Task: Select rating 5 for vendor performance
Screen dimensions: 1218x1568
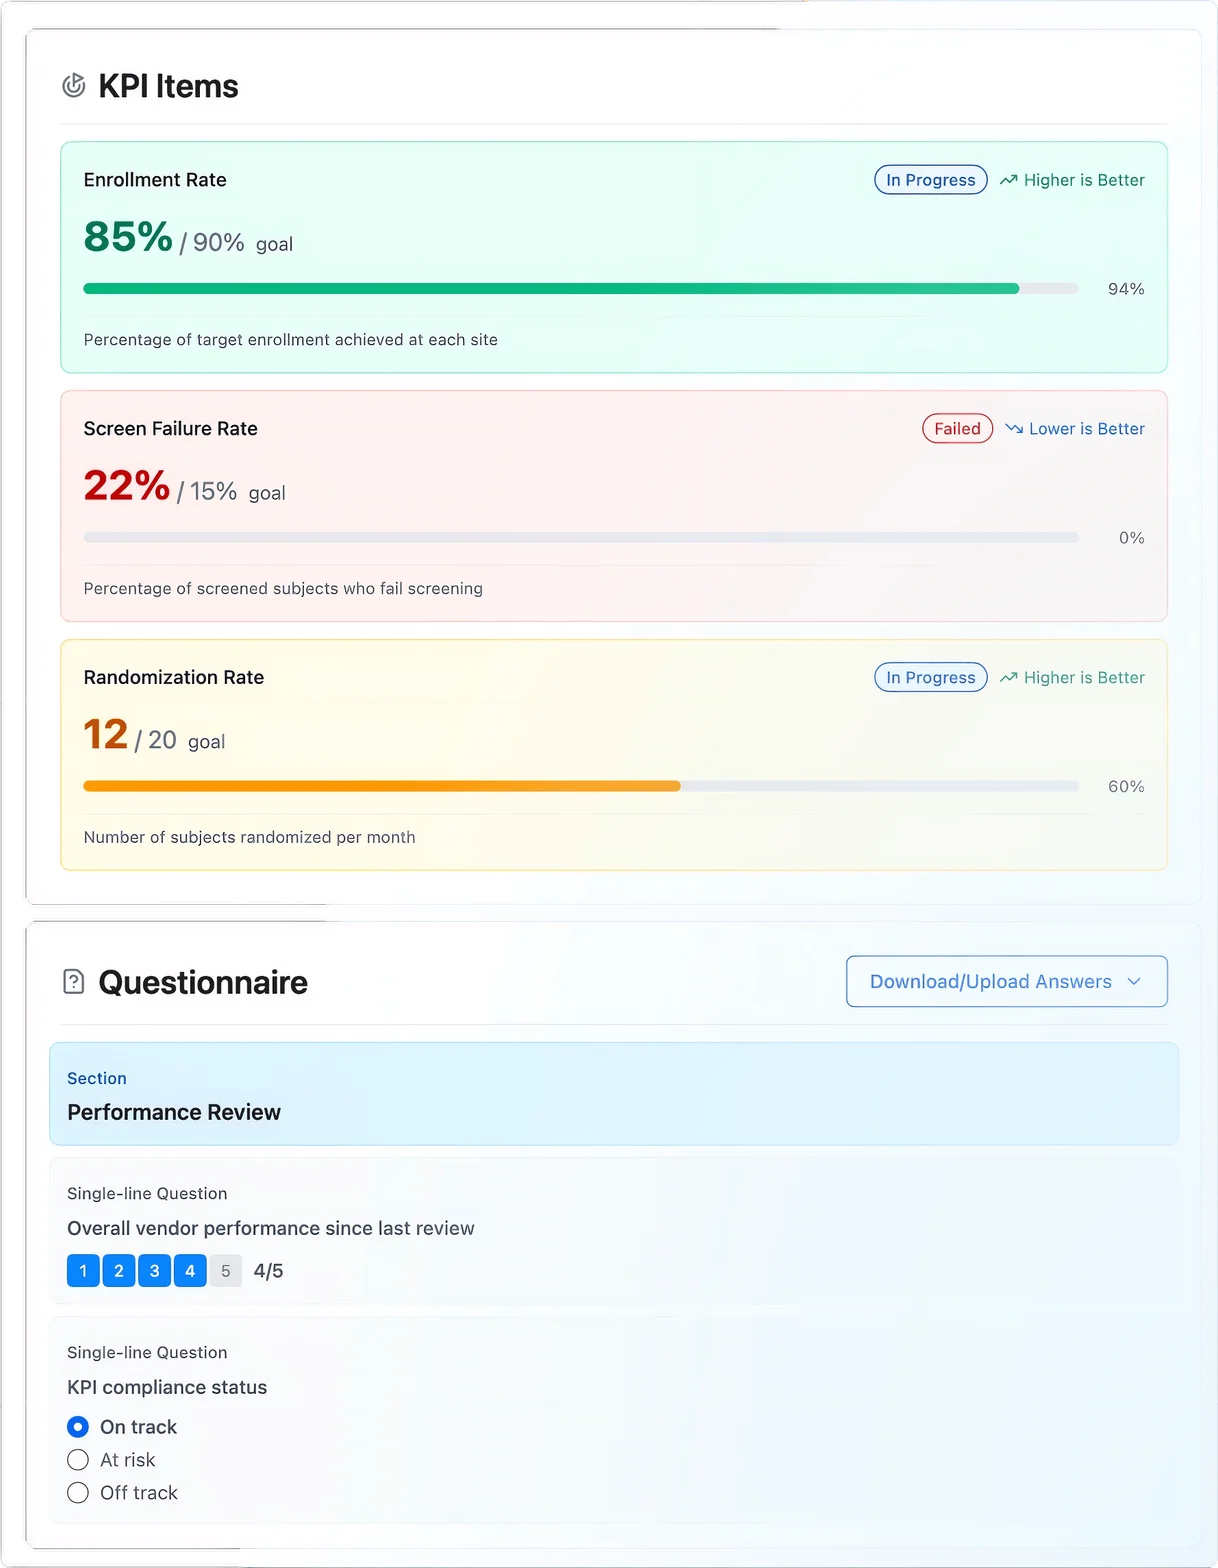Action: pos(225,1270)
